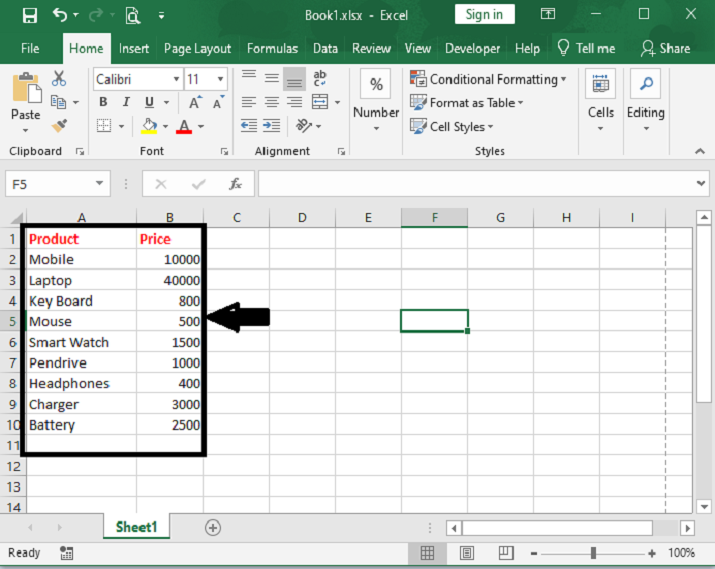
Task: Switch to the Insert tab
Action: [x=134, y=48]
